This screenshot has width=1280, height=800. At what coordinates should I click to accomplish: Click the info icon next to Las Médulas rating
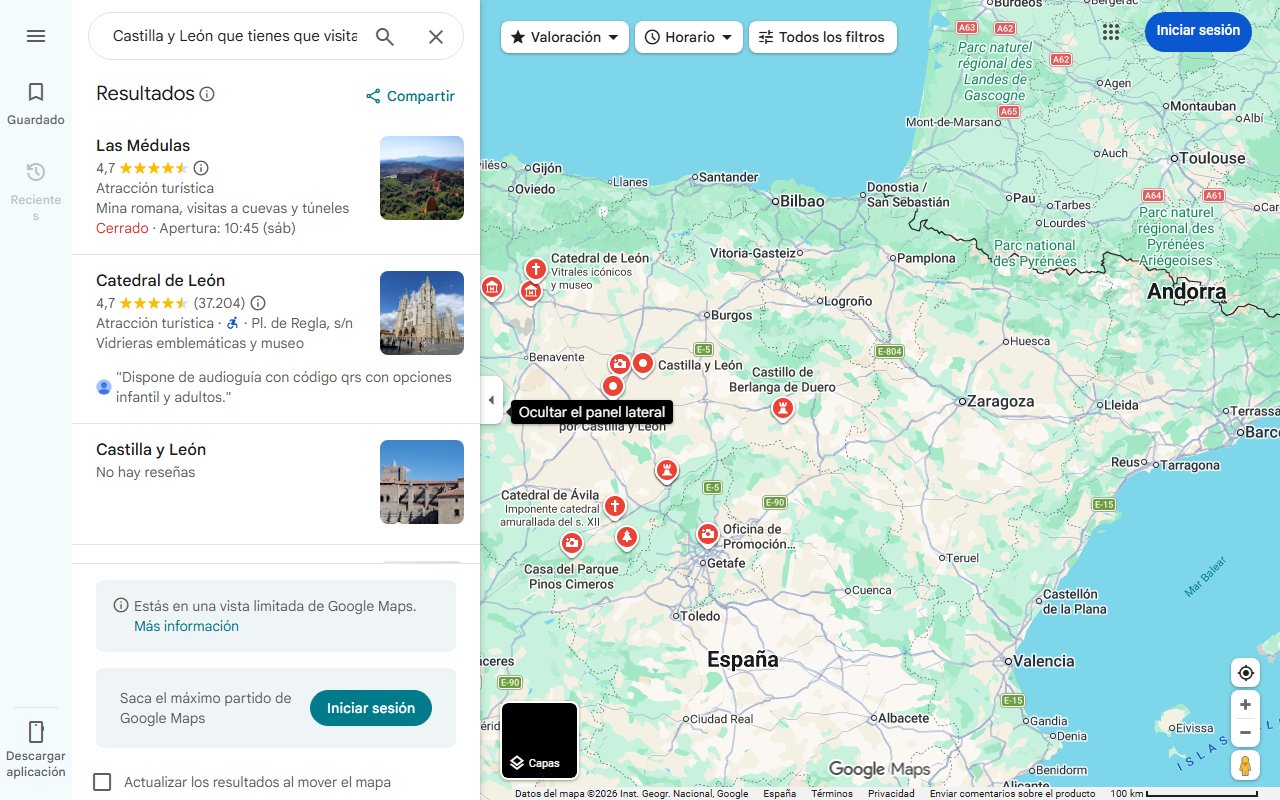201,168
